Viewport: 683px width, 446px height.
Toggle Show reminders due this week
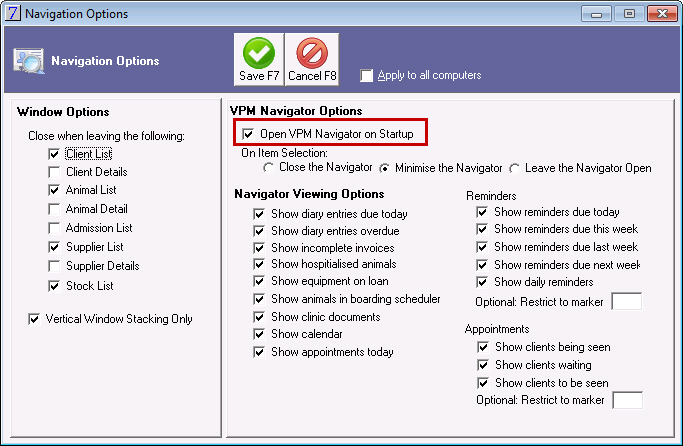coord(482,229)
